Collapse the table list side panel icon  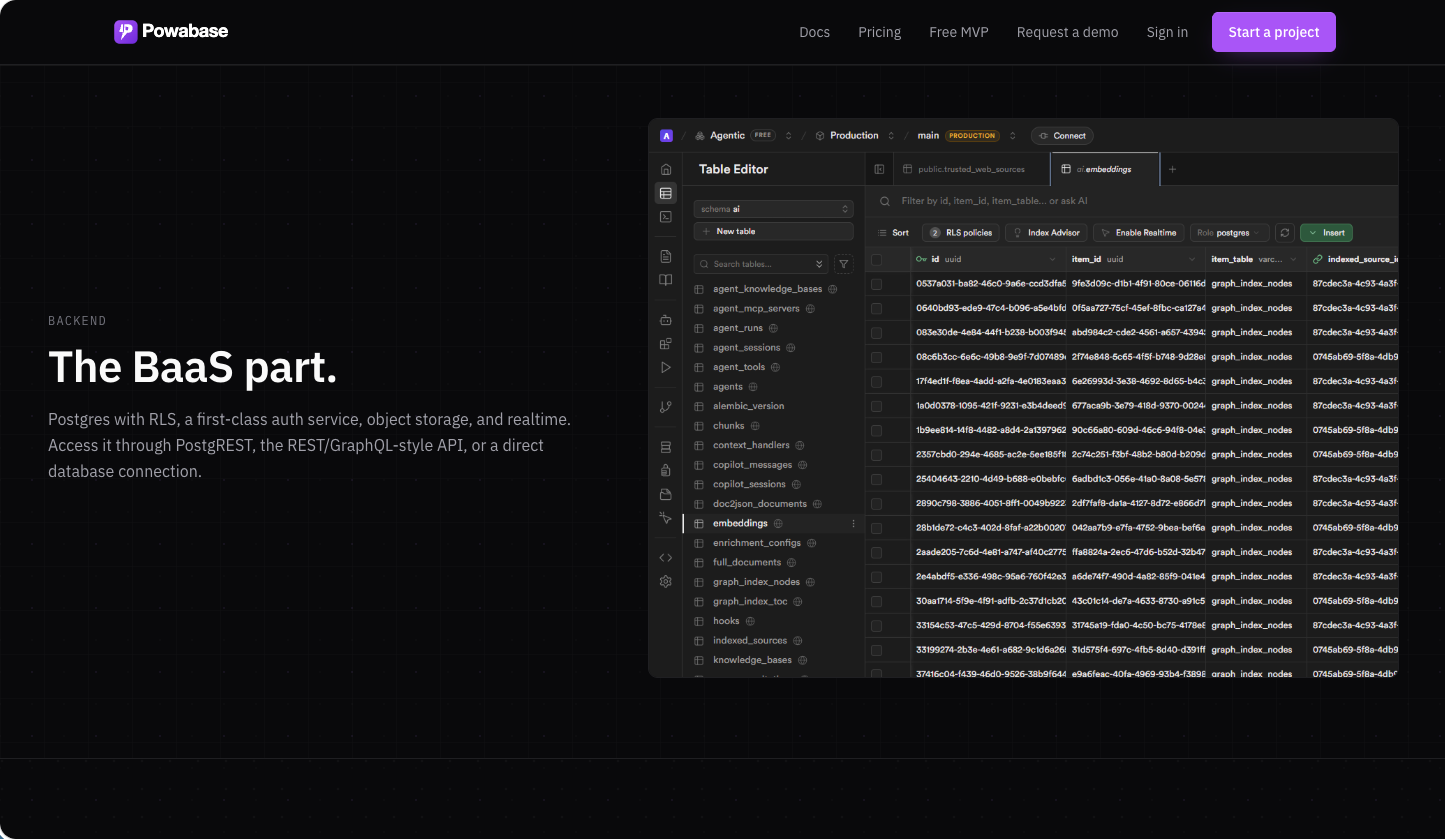879,169
